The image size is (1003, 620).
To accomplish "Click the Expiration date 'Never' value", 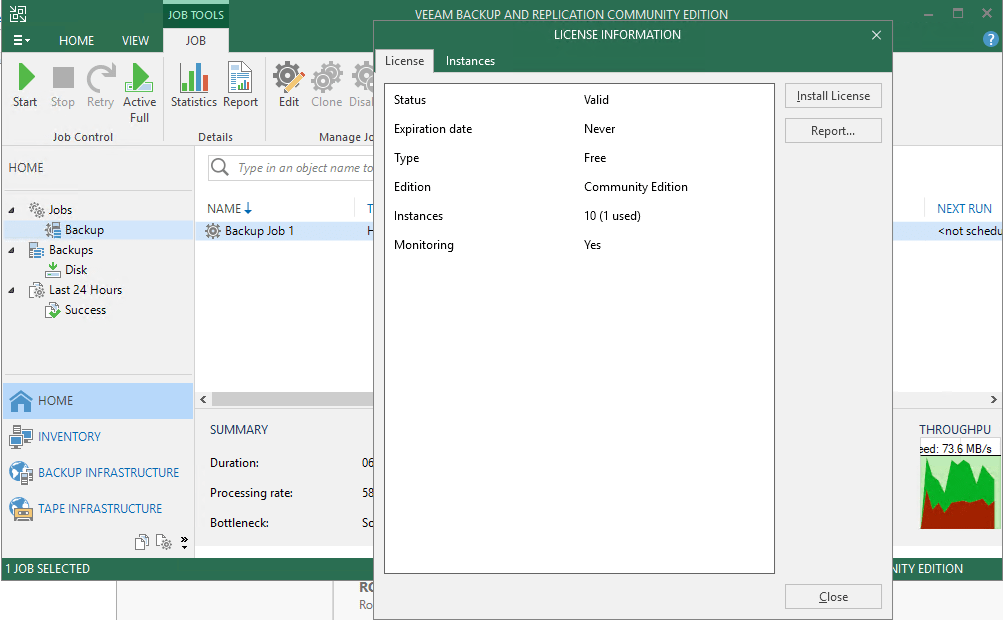I will click(x=599, y=129).
